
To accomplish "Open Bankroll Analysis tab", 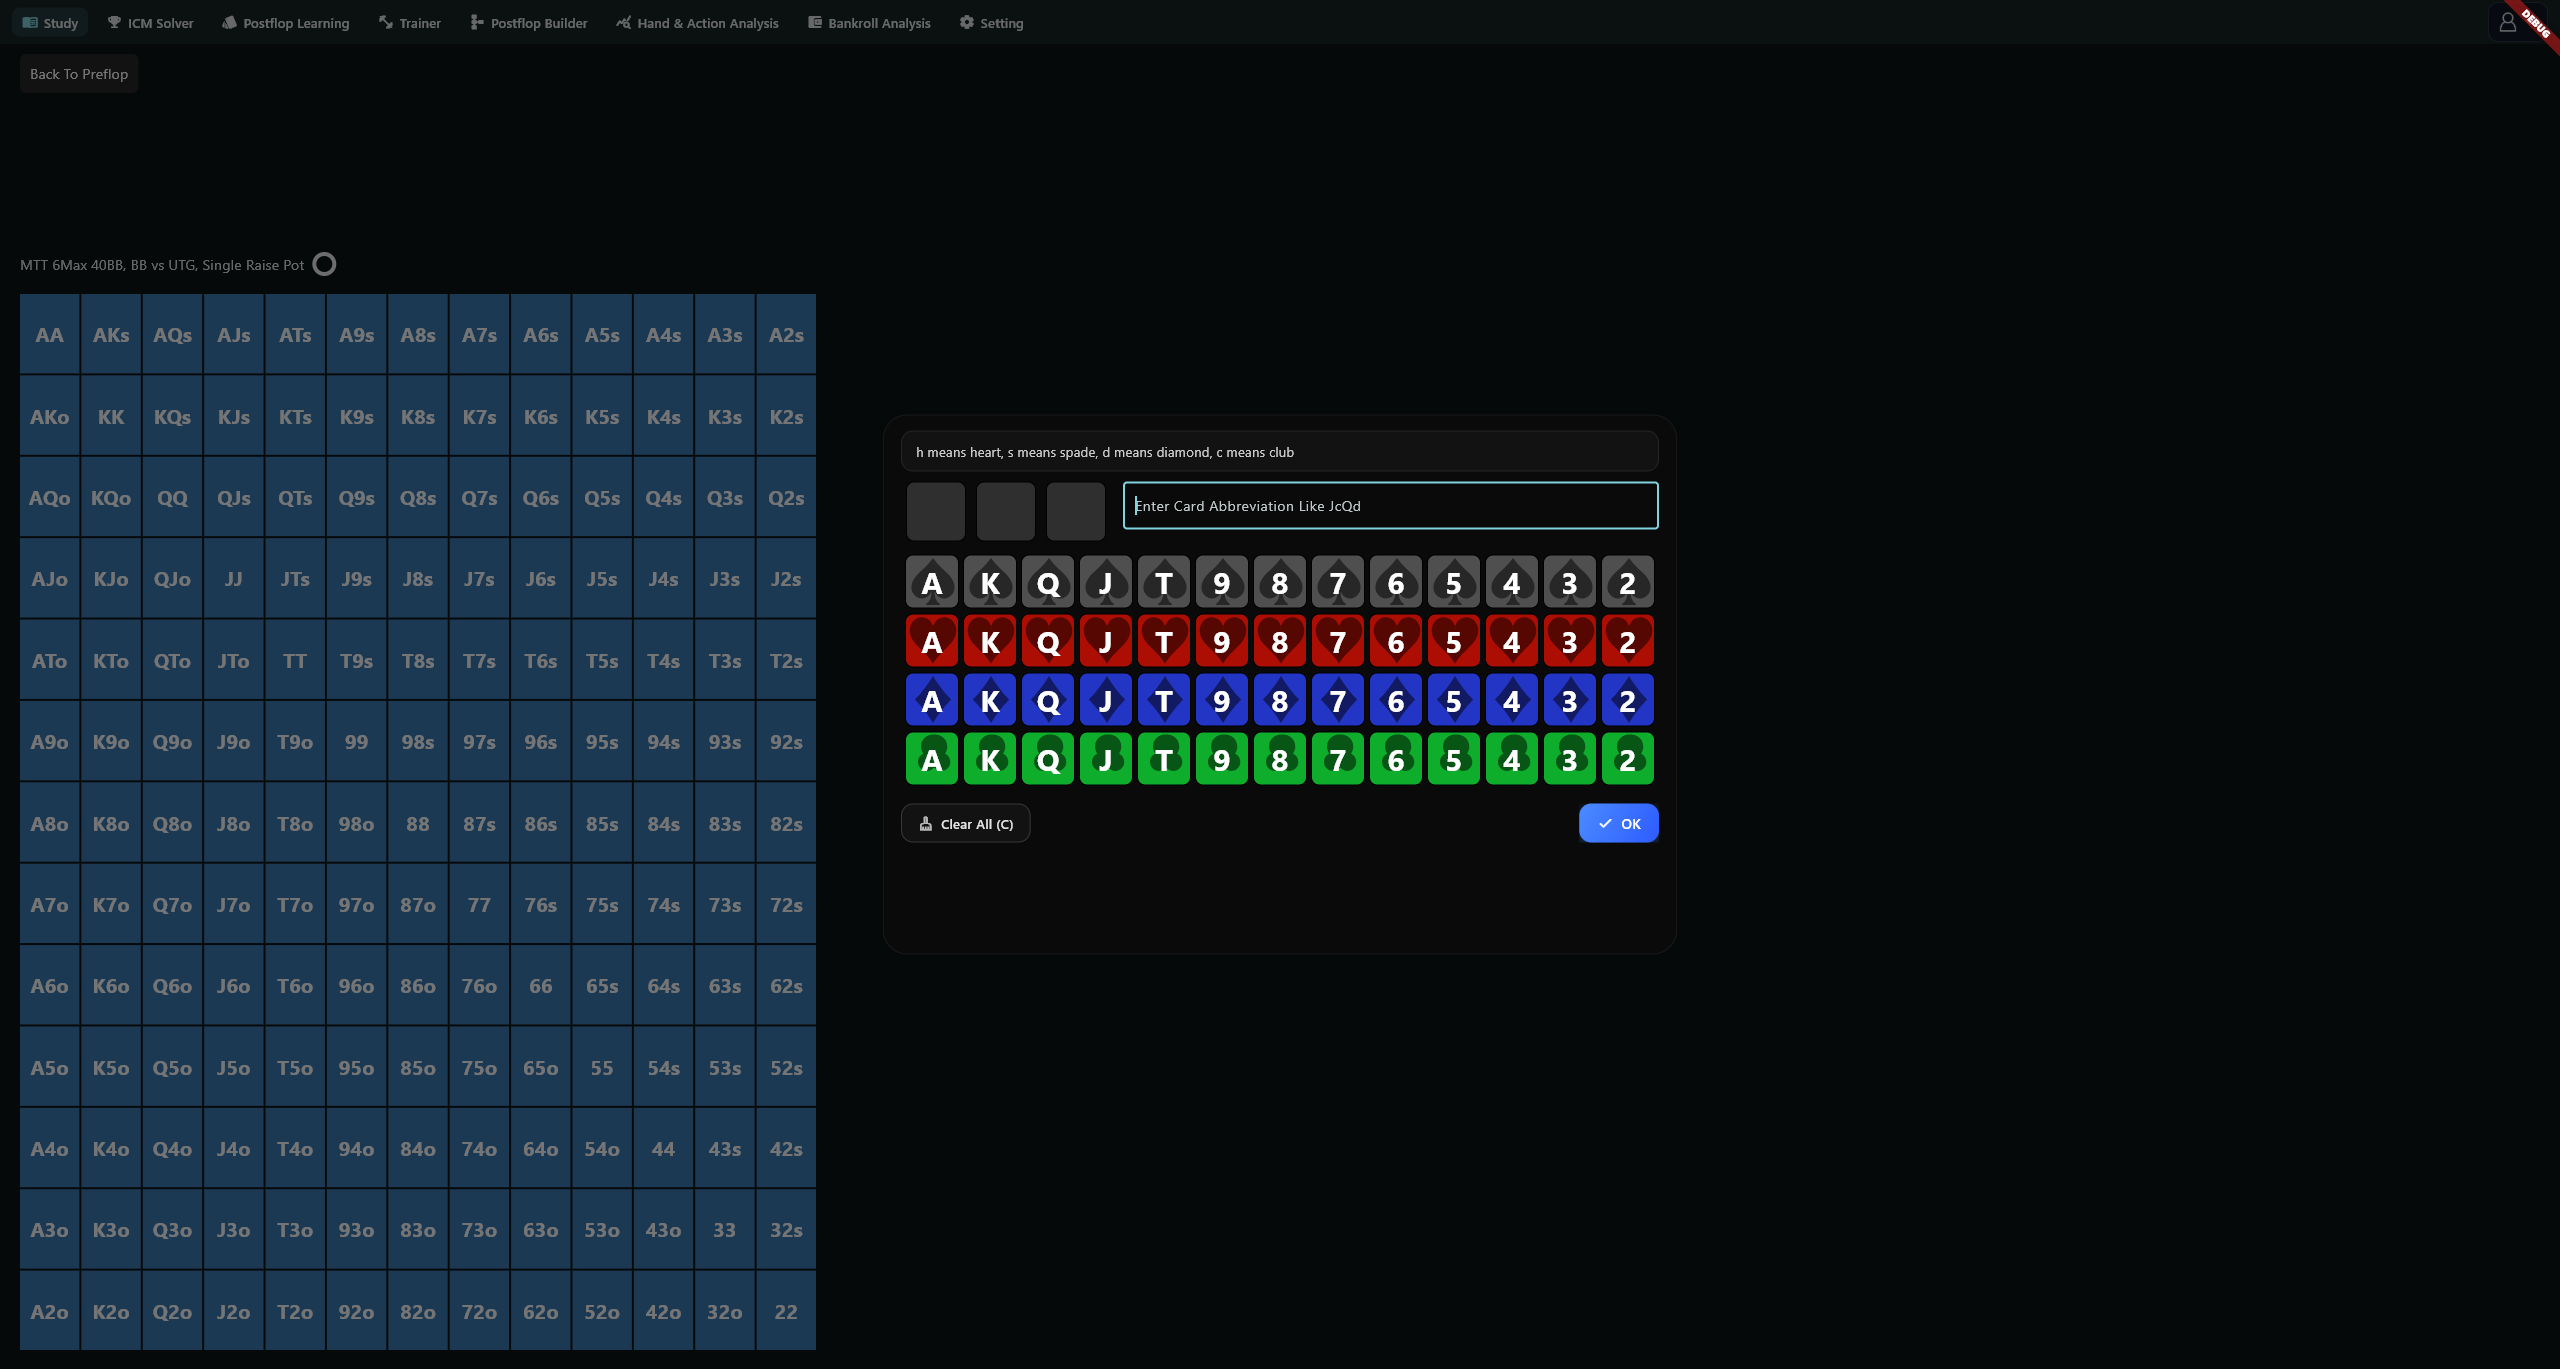I will (x=869, y=23).
